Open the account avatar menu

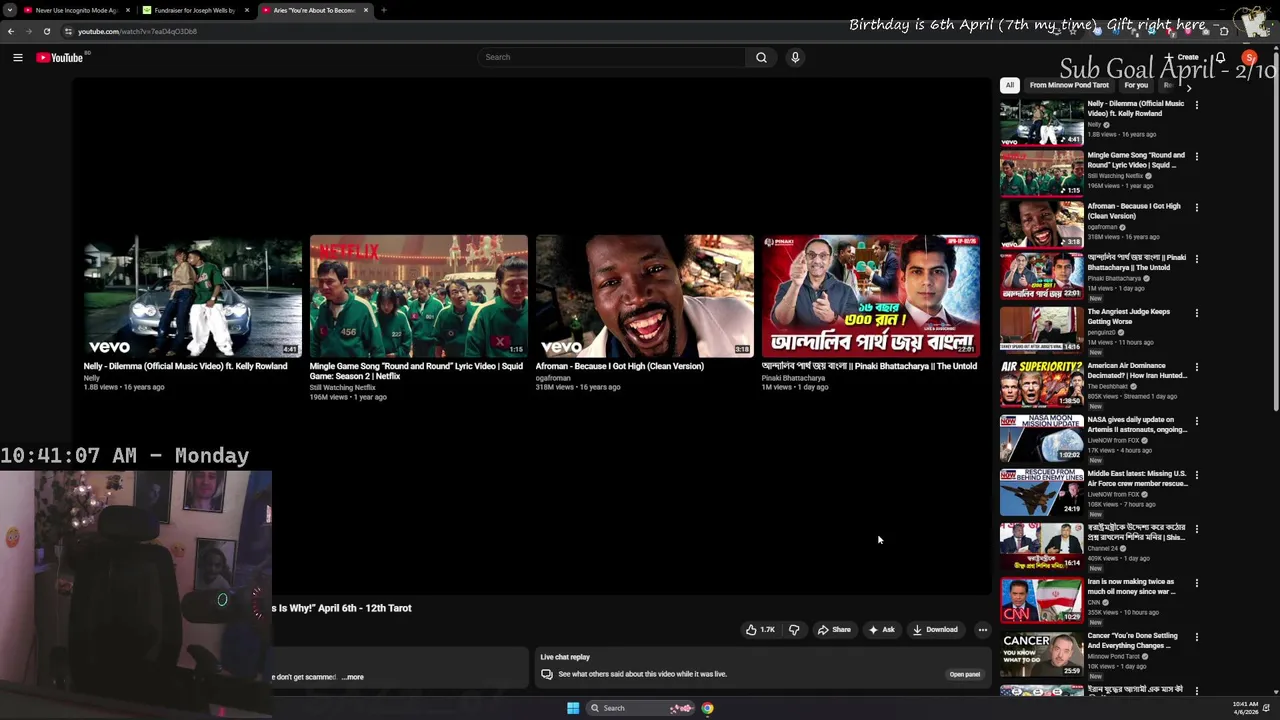pyautogui.click(x=1249, y=58)
